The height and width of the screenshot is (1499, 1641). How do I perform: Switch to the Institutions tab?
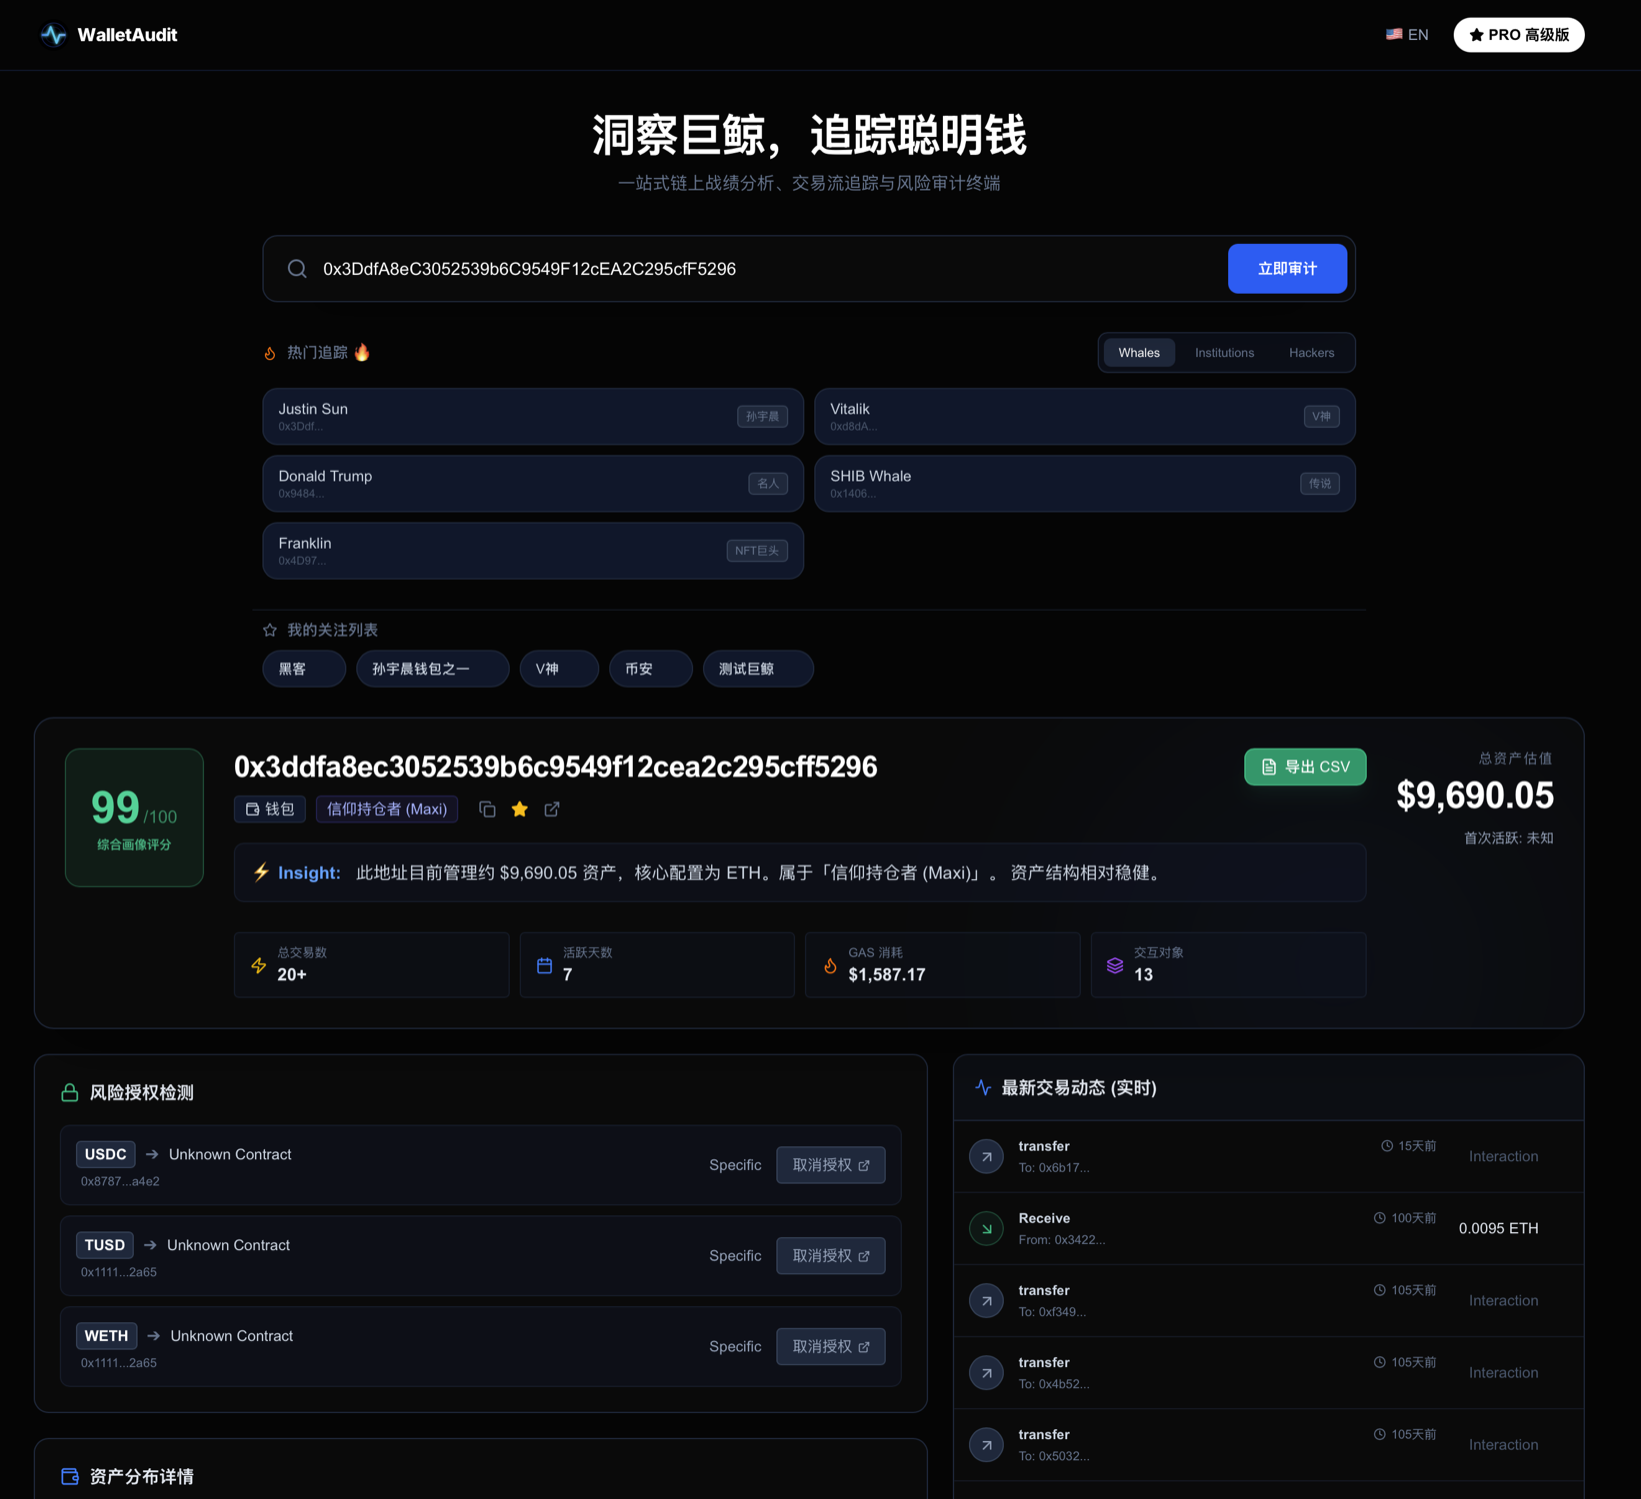point(1224,353)
